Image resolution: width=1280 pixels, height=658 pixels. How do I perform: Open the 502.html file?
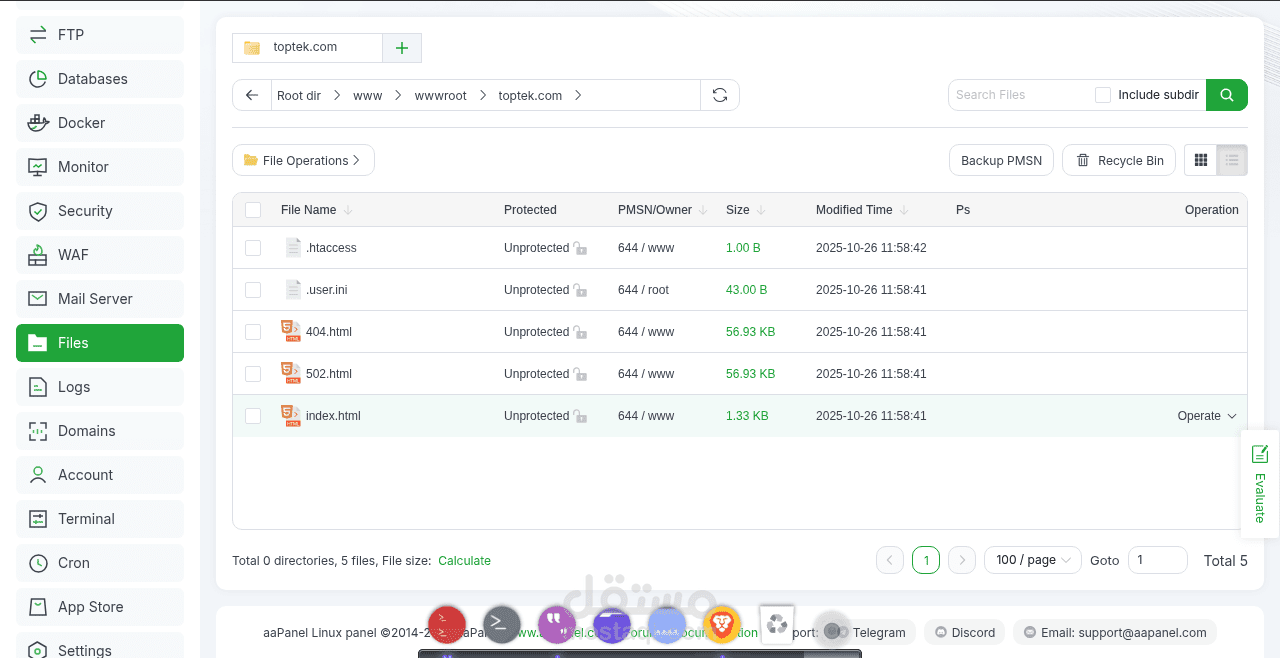point(329,374)
